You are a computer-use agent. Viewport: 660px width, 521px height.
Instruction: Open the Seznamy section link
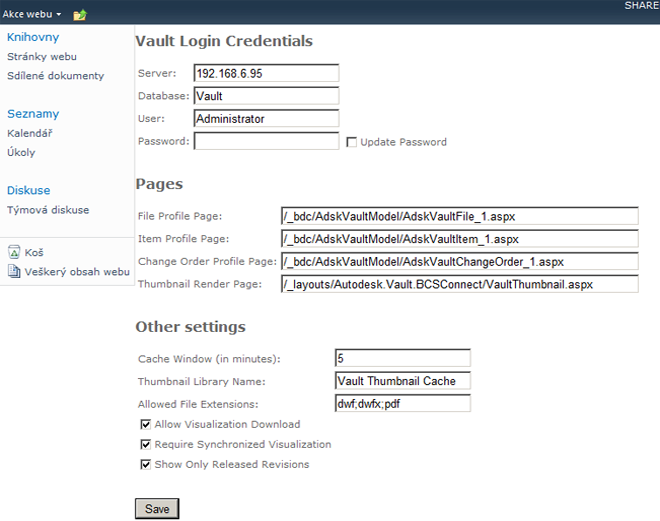coord(33,114)
